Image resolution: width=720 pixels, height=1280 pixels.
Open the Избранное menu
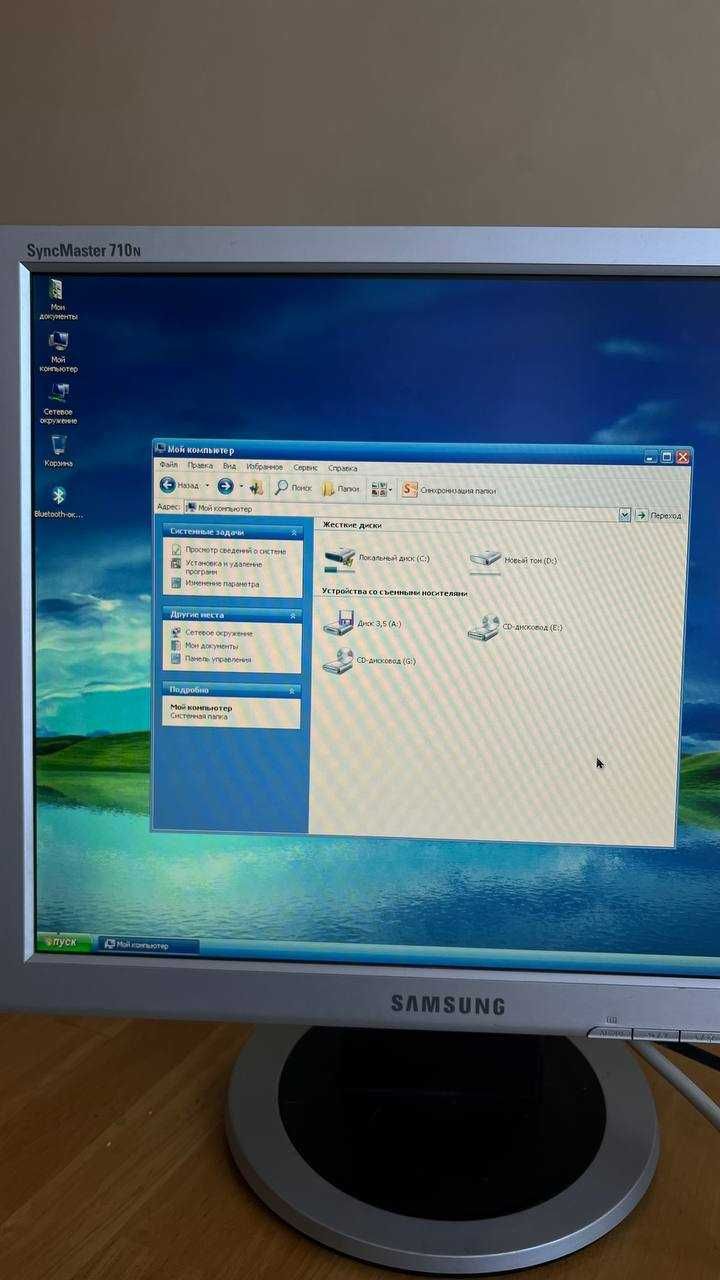point(265,466)
